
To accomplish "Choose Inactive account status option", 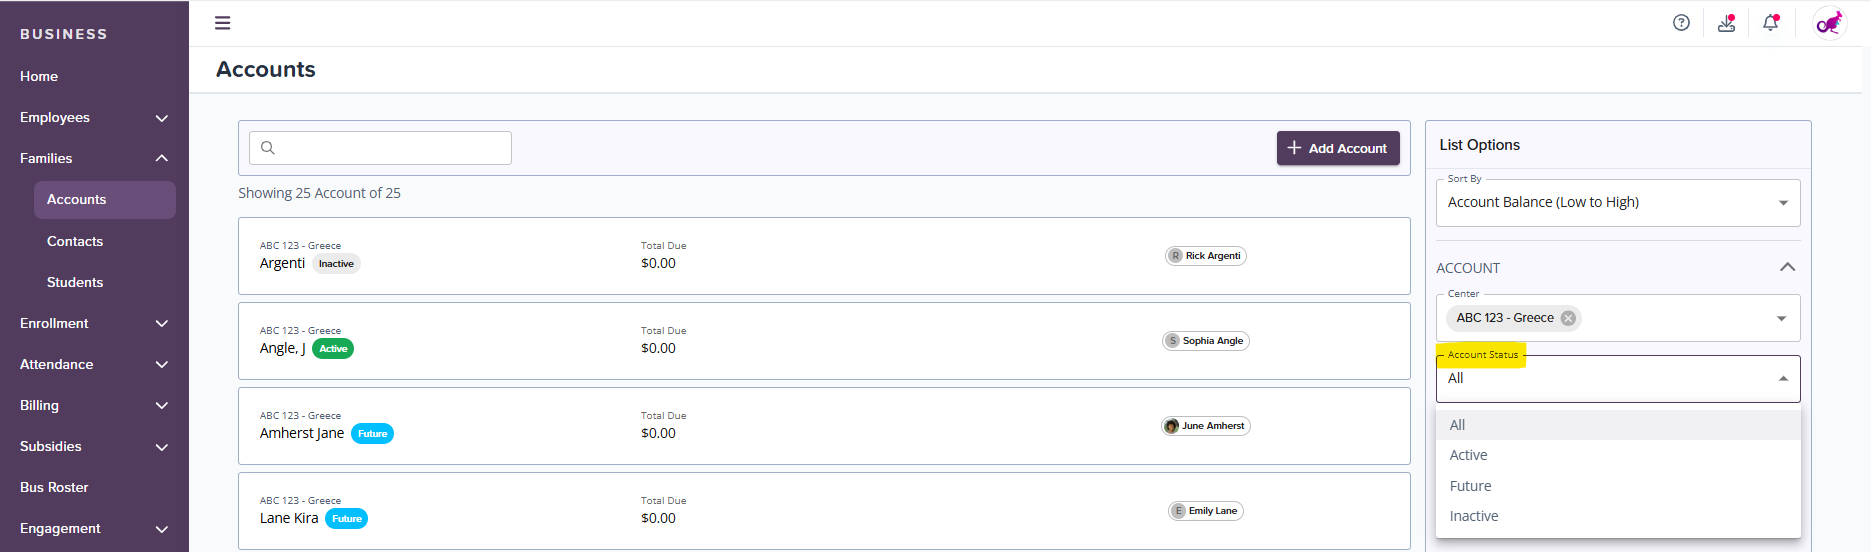I will click(x=1473, y=516).
